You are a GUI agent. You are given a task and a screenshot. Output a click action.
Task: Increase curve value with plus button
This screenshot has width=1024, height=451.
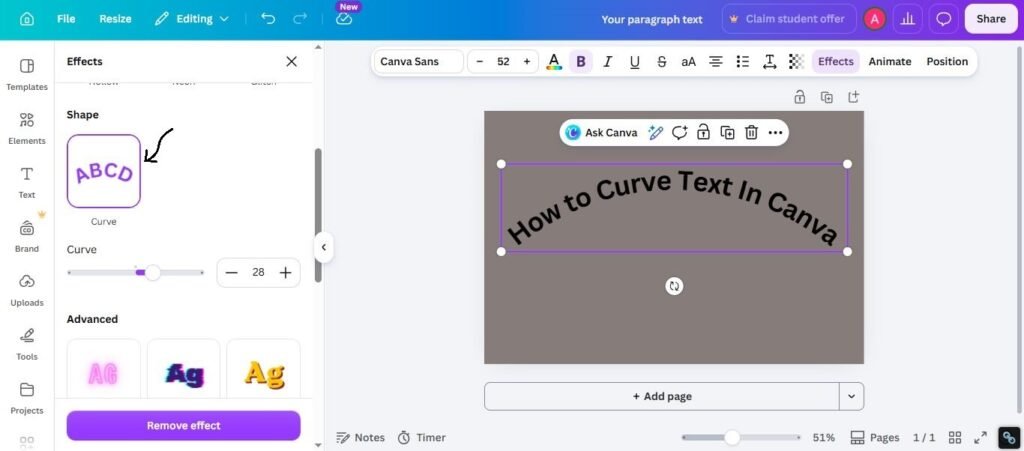(x=285, y=273)
